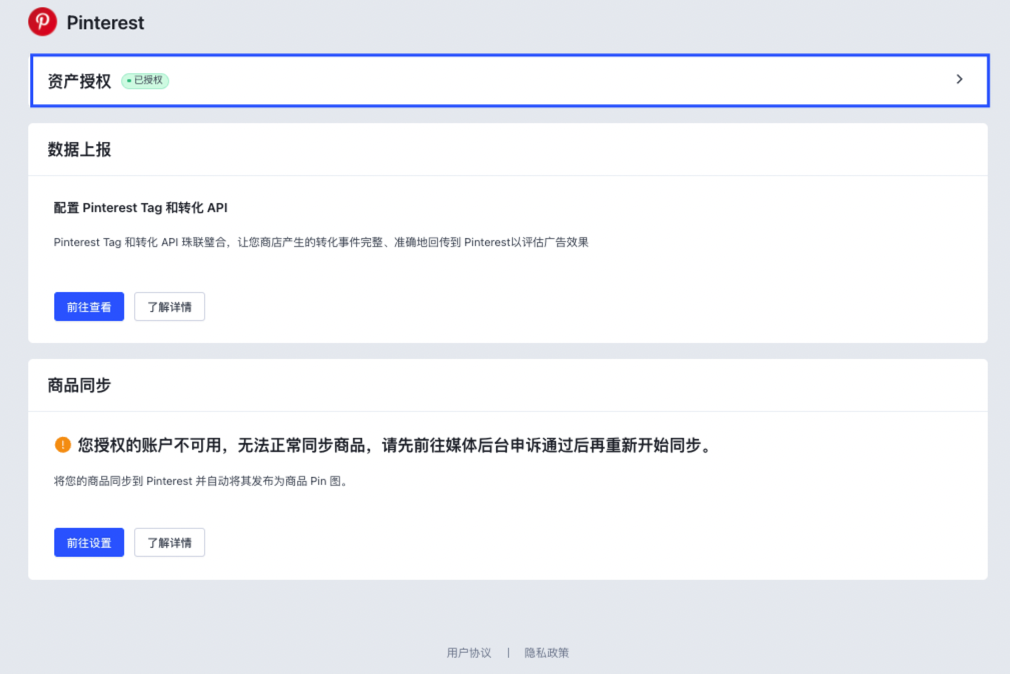Screen dimensions: 1010x674
Task: Click the 商品同步 section heading
Action: [x=79, y=385]
